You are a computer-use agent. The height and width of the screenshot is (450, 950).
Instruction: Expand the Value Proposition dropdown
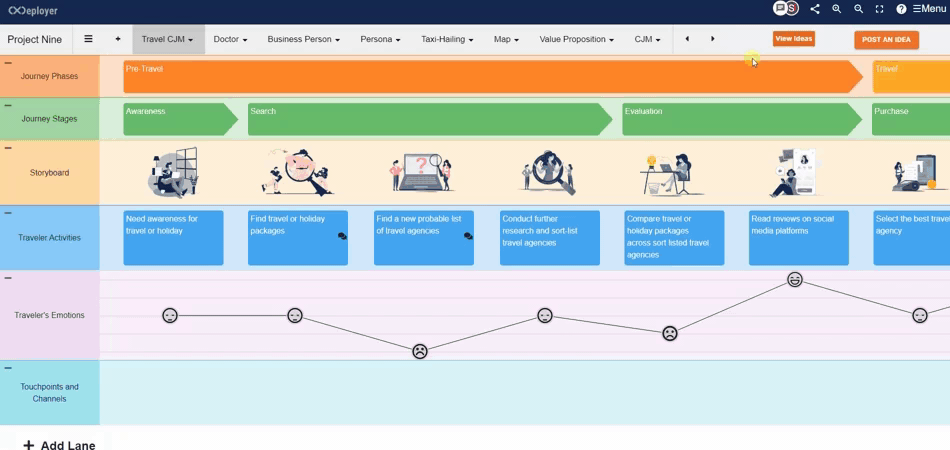[576, 40]
